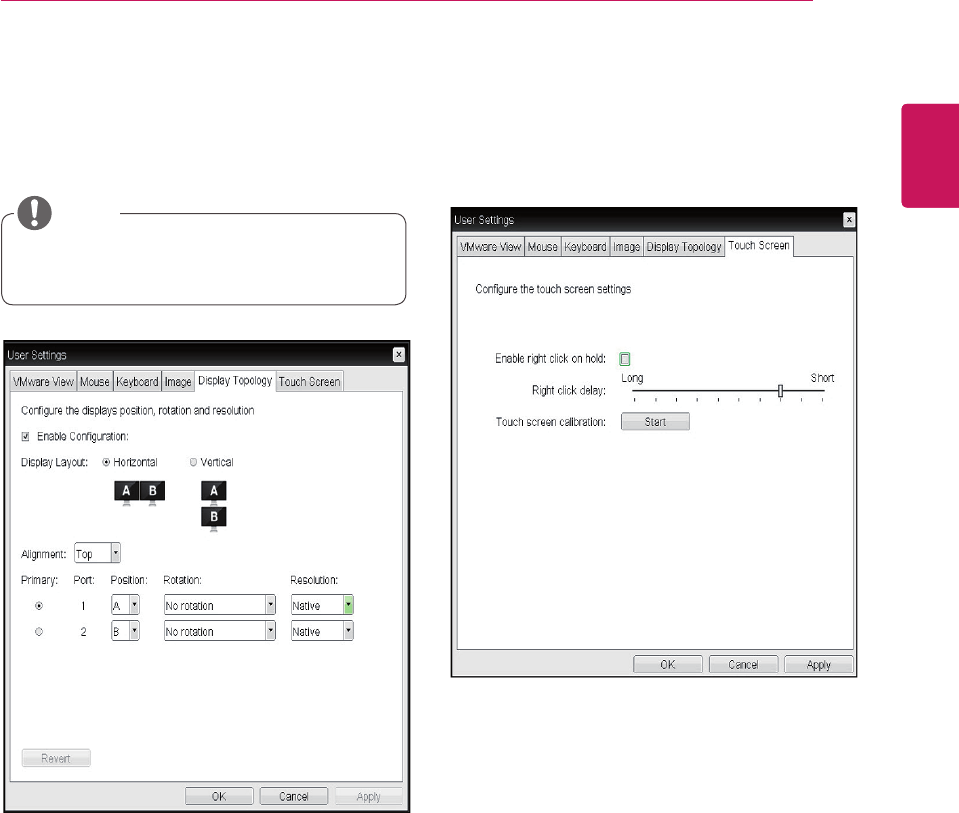The image size is (959, 813).
Task: Open Display Topology tab in Touch Screen window
Action: pyautogui.click(x=684, y=247)
